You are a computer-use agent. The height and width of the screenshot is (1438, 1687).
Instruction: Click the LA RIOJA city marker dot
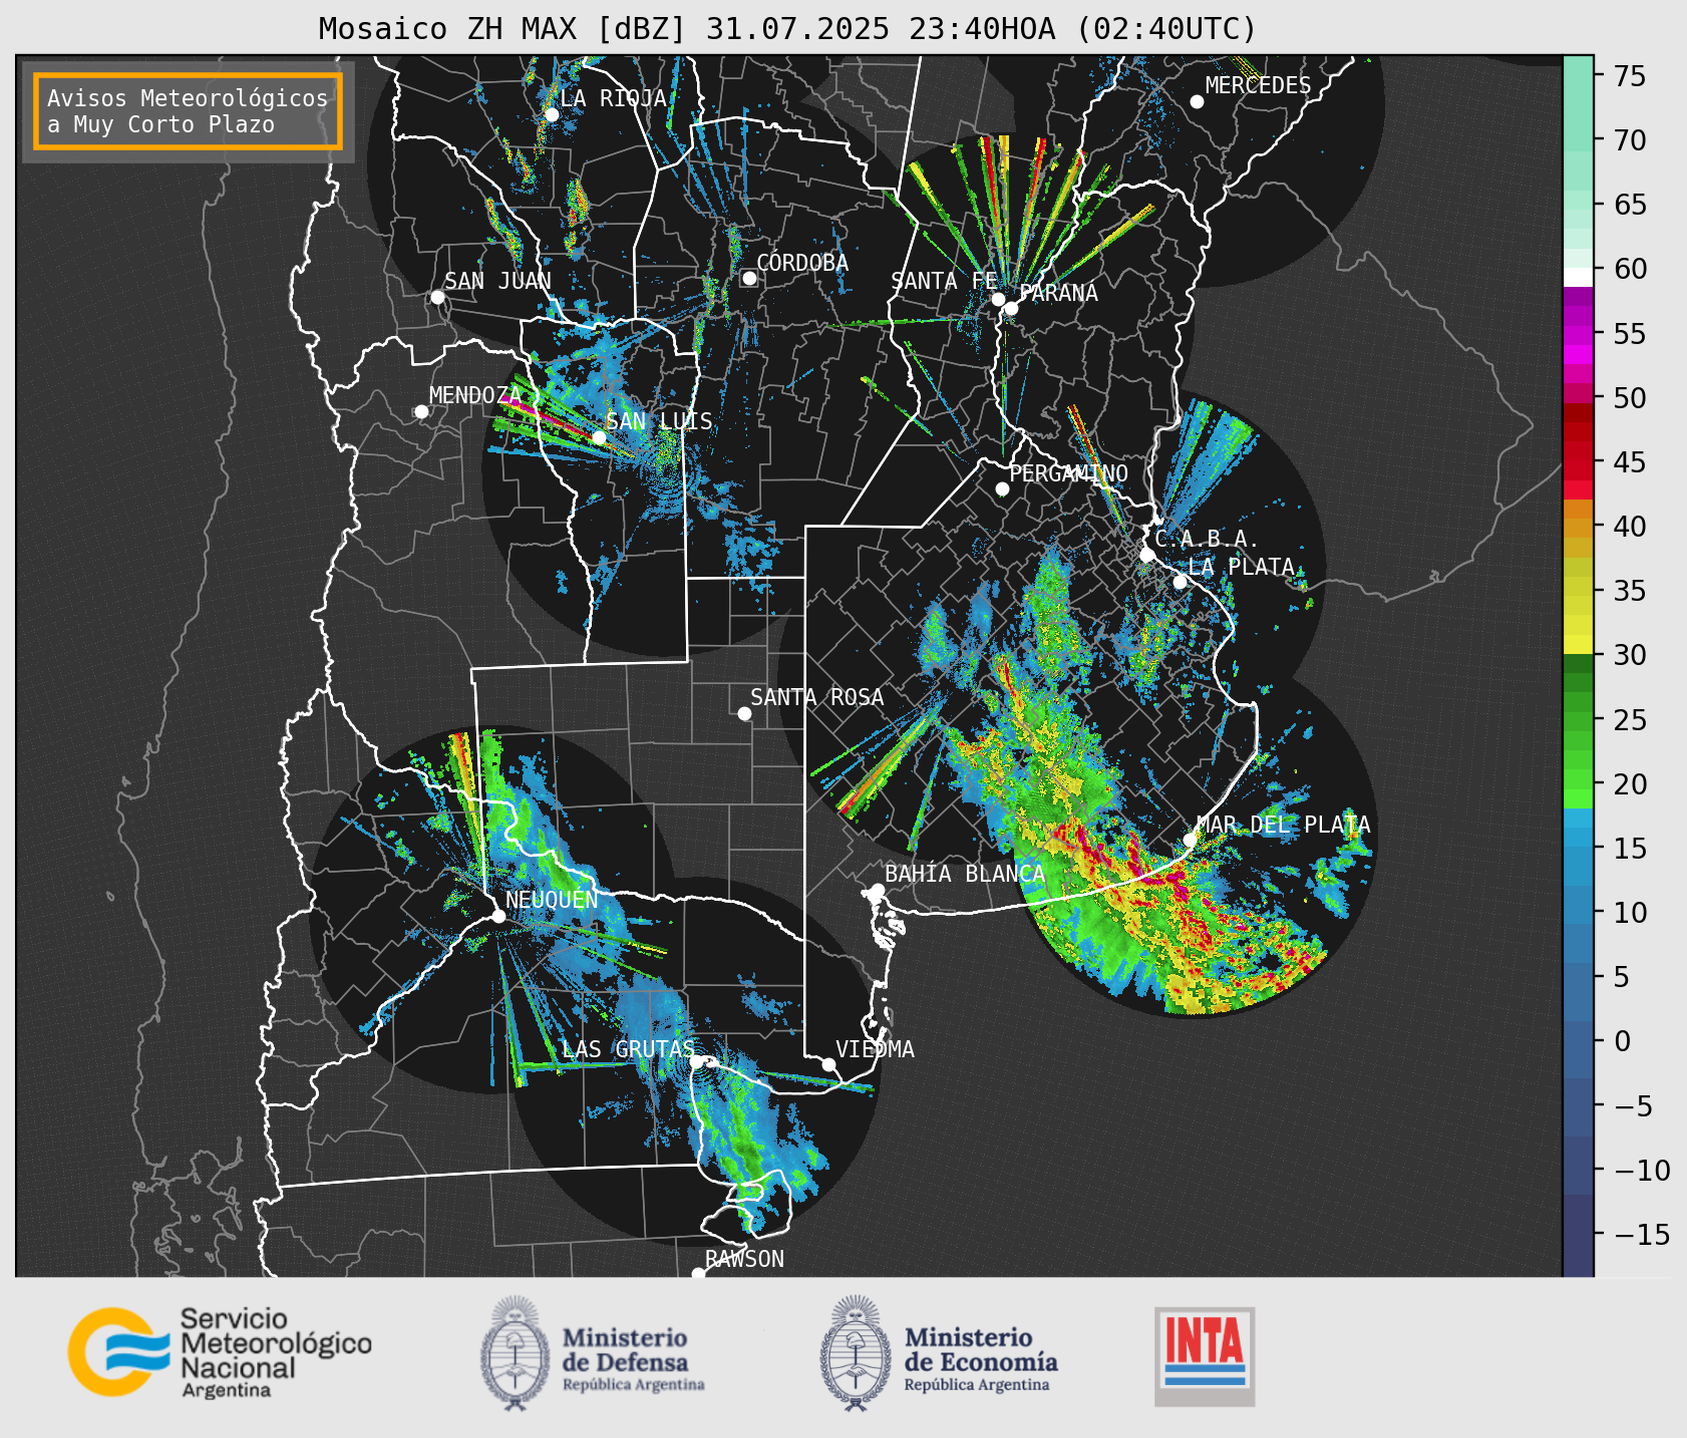tap(552, 115)
